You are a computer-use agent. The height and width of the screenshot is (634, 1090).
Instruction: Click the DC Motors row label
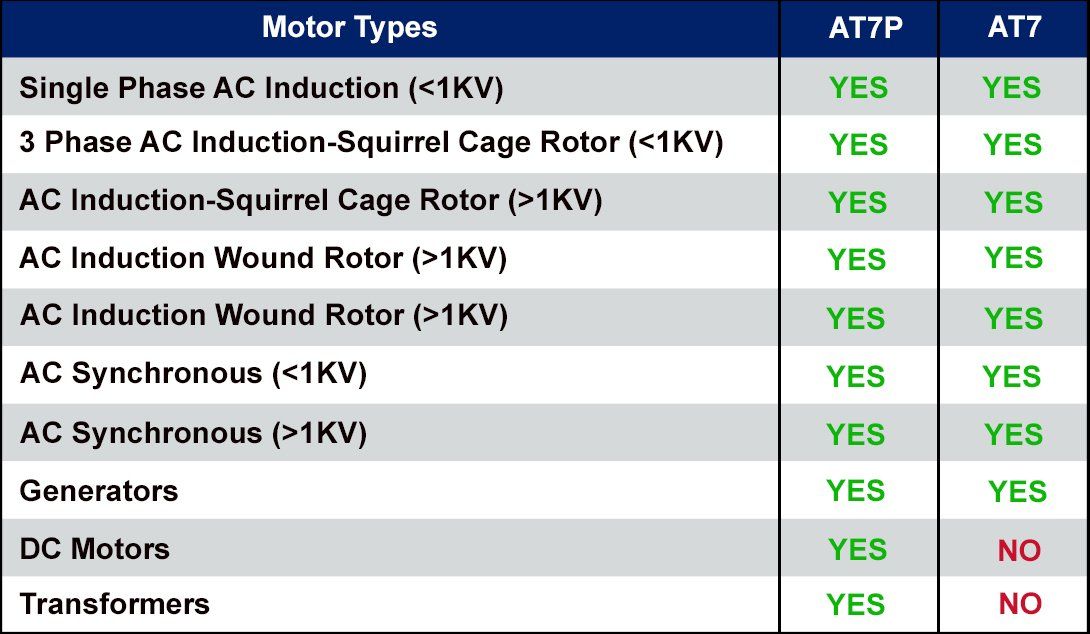(95, 549)
